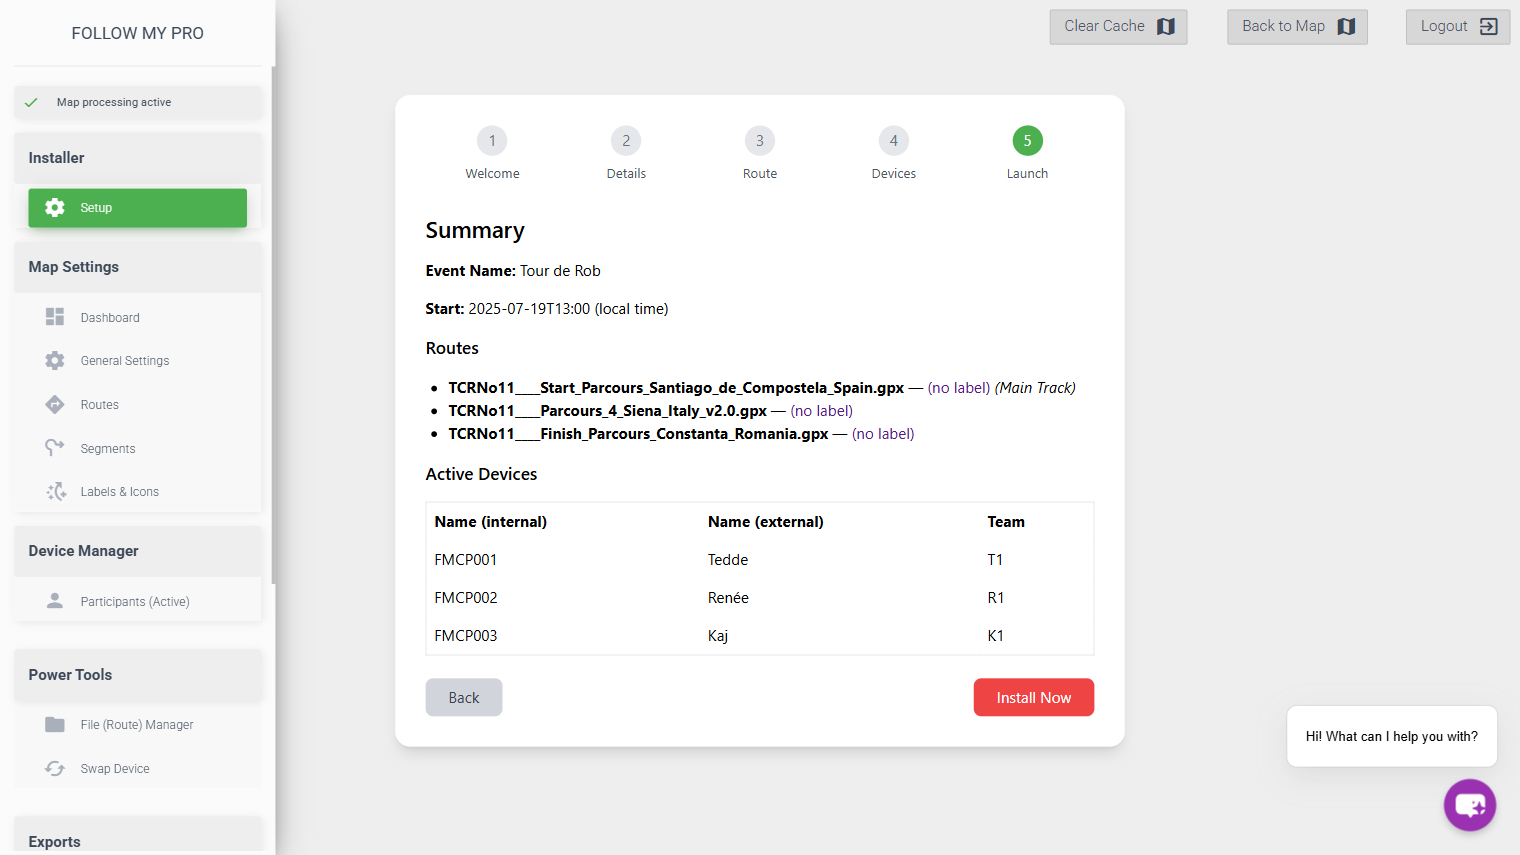The width and height of the screenshot is (1520, 855).
Task: Click the Clear Cache button
Action: pyautogui.click(x=1118, y=27)
